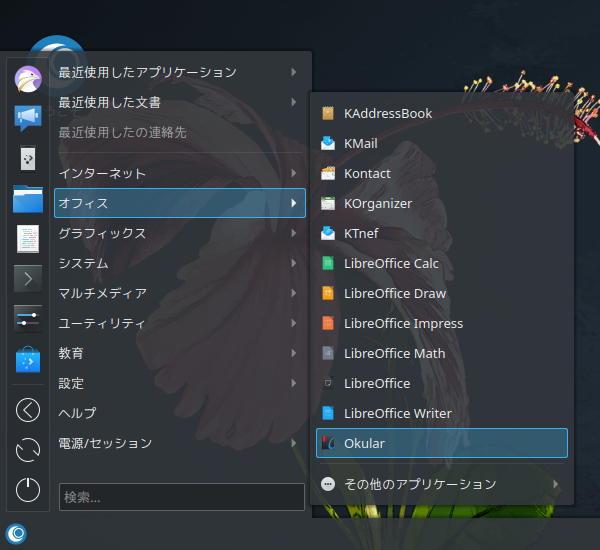
Task: Launch Kontact from the office submenu
Action: (x=442, y=173)
